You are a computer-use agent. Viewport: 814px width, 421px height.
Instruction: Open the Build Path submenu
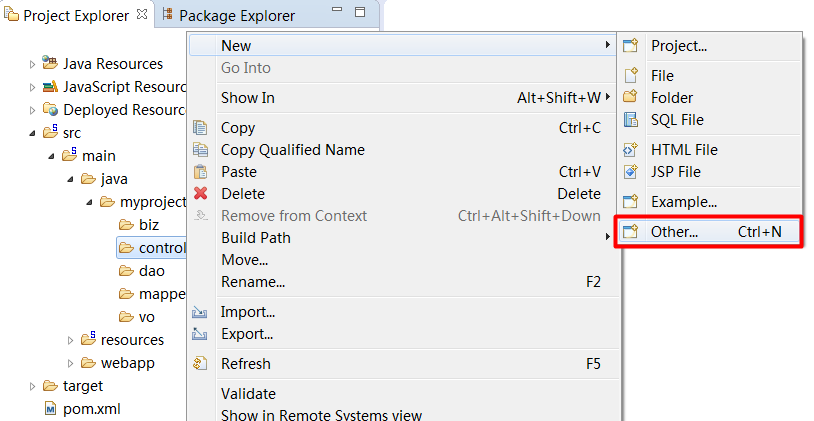[x=255, y=238]
